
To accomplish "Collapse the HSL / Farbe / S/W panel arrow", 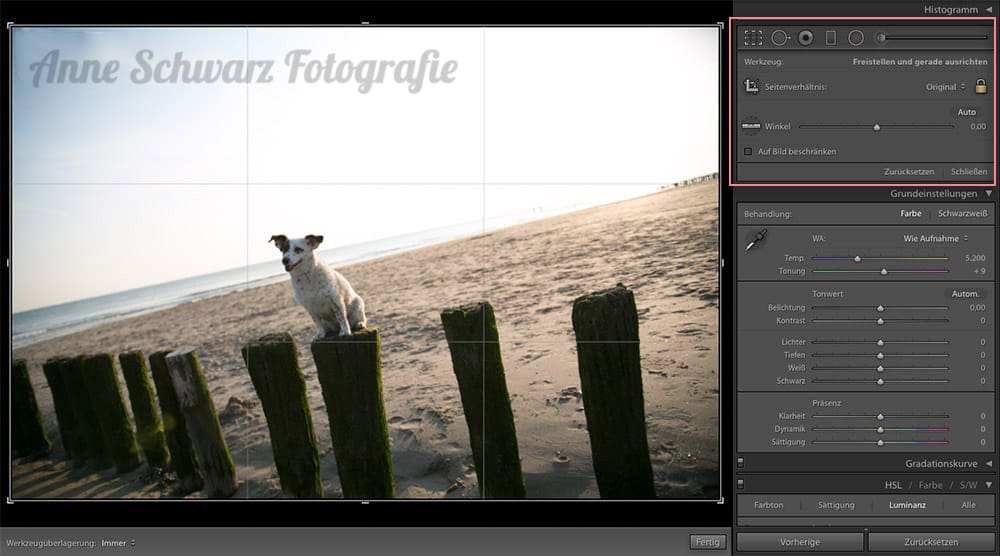I will point(989,485).
